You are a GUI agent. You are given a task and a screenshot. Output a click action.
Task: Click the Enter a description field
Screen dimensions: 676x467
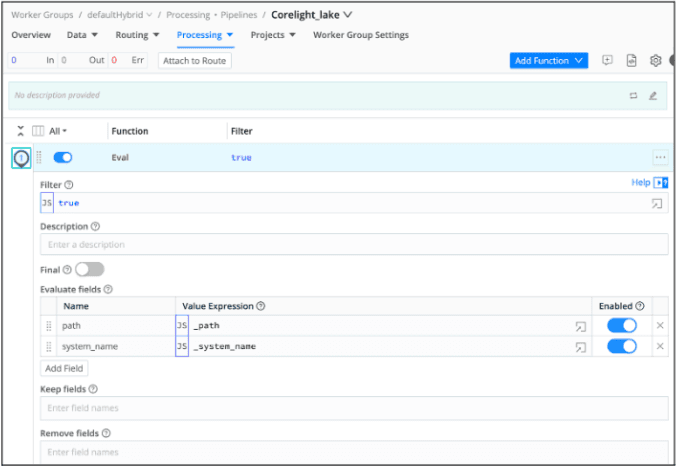pos(354,244)
